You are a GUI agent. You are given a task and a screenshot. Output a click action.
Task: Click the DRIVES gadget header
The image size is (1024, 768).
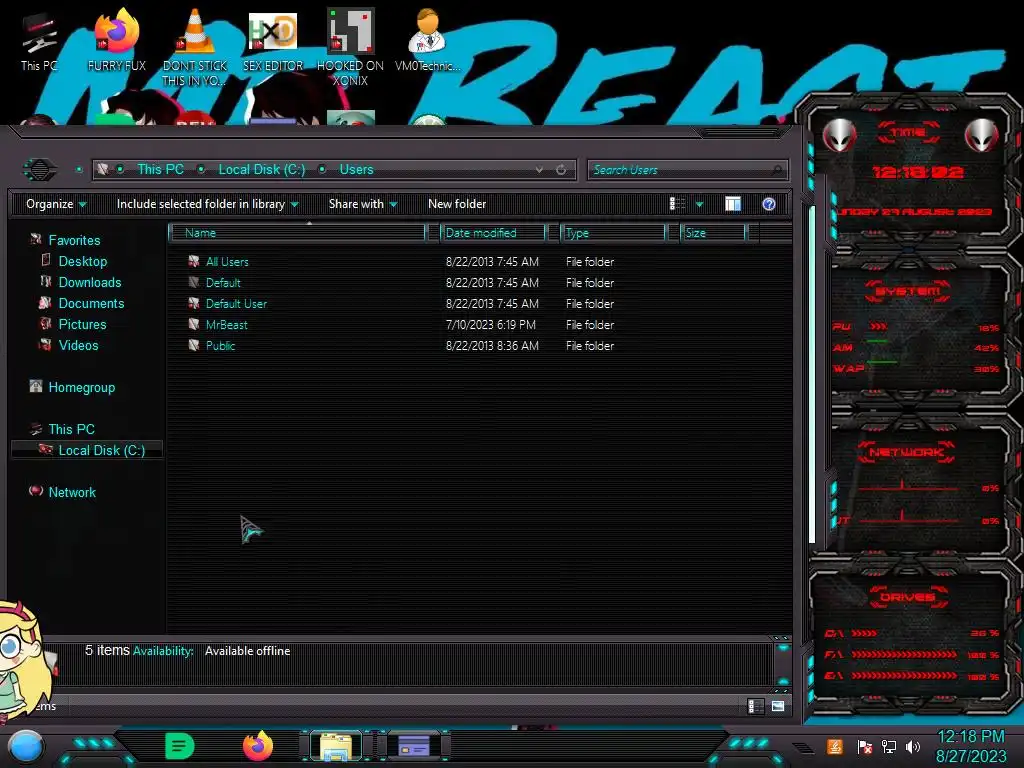(908, 597)
